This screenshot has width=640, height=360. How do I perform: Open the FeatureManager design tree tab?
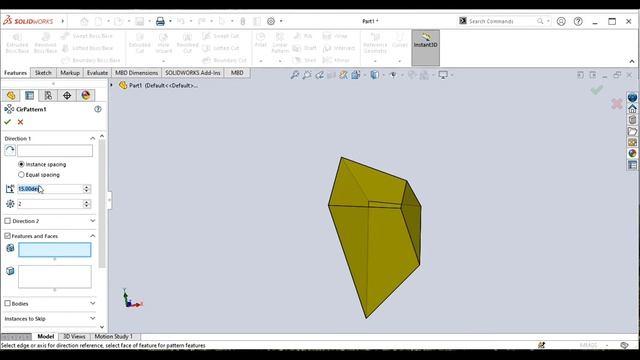click(x=11, y=96)
